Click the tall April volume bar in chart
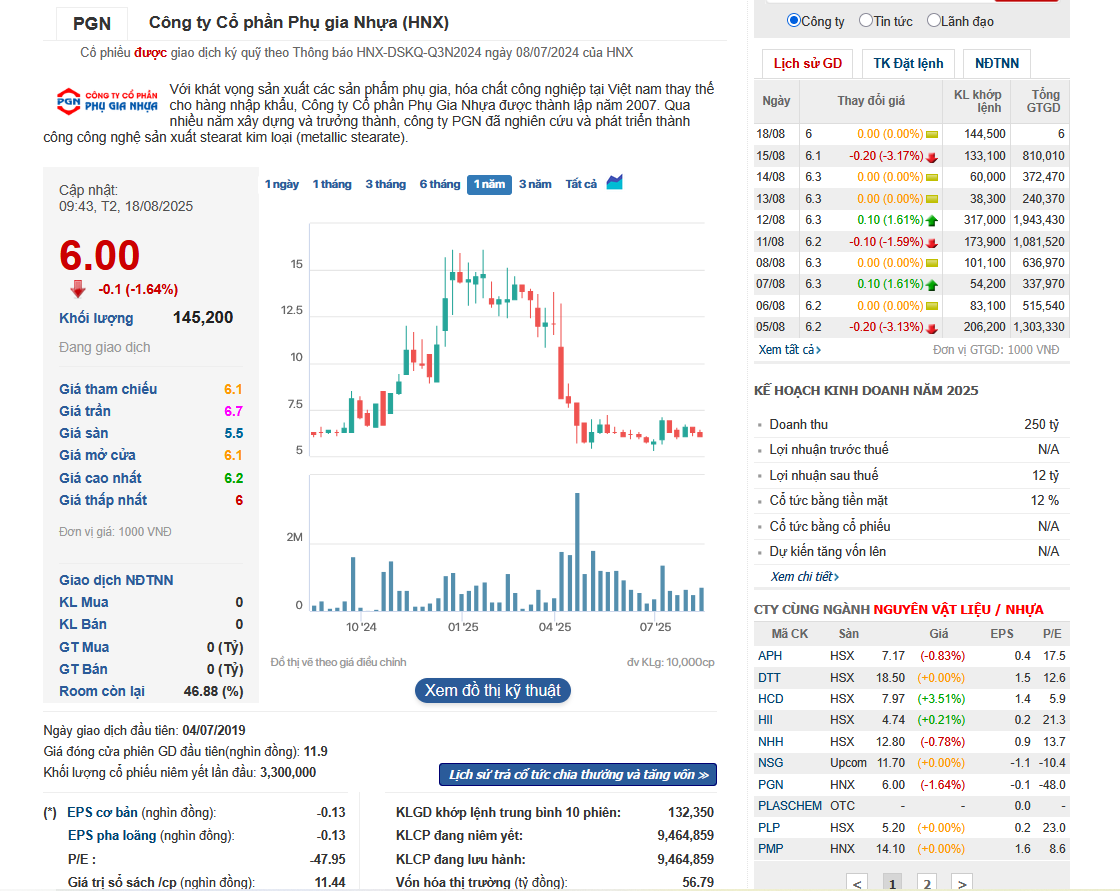 [x=577, y=552]
